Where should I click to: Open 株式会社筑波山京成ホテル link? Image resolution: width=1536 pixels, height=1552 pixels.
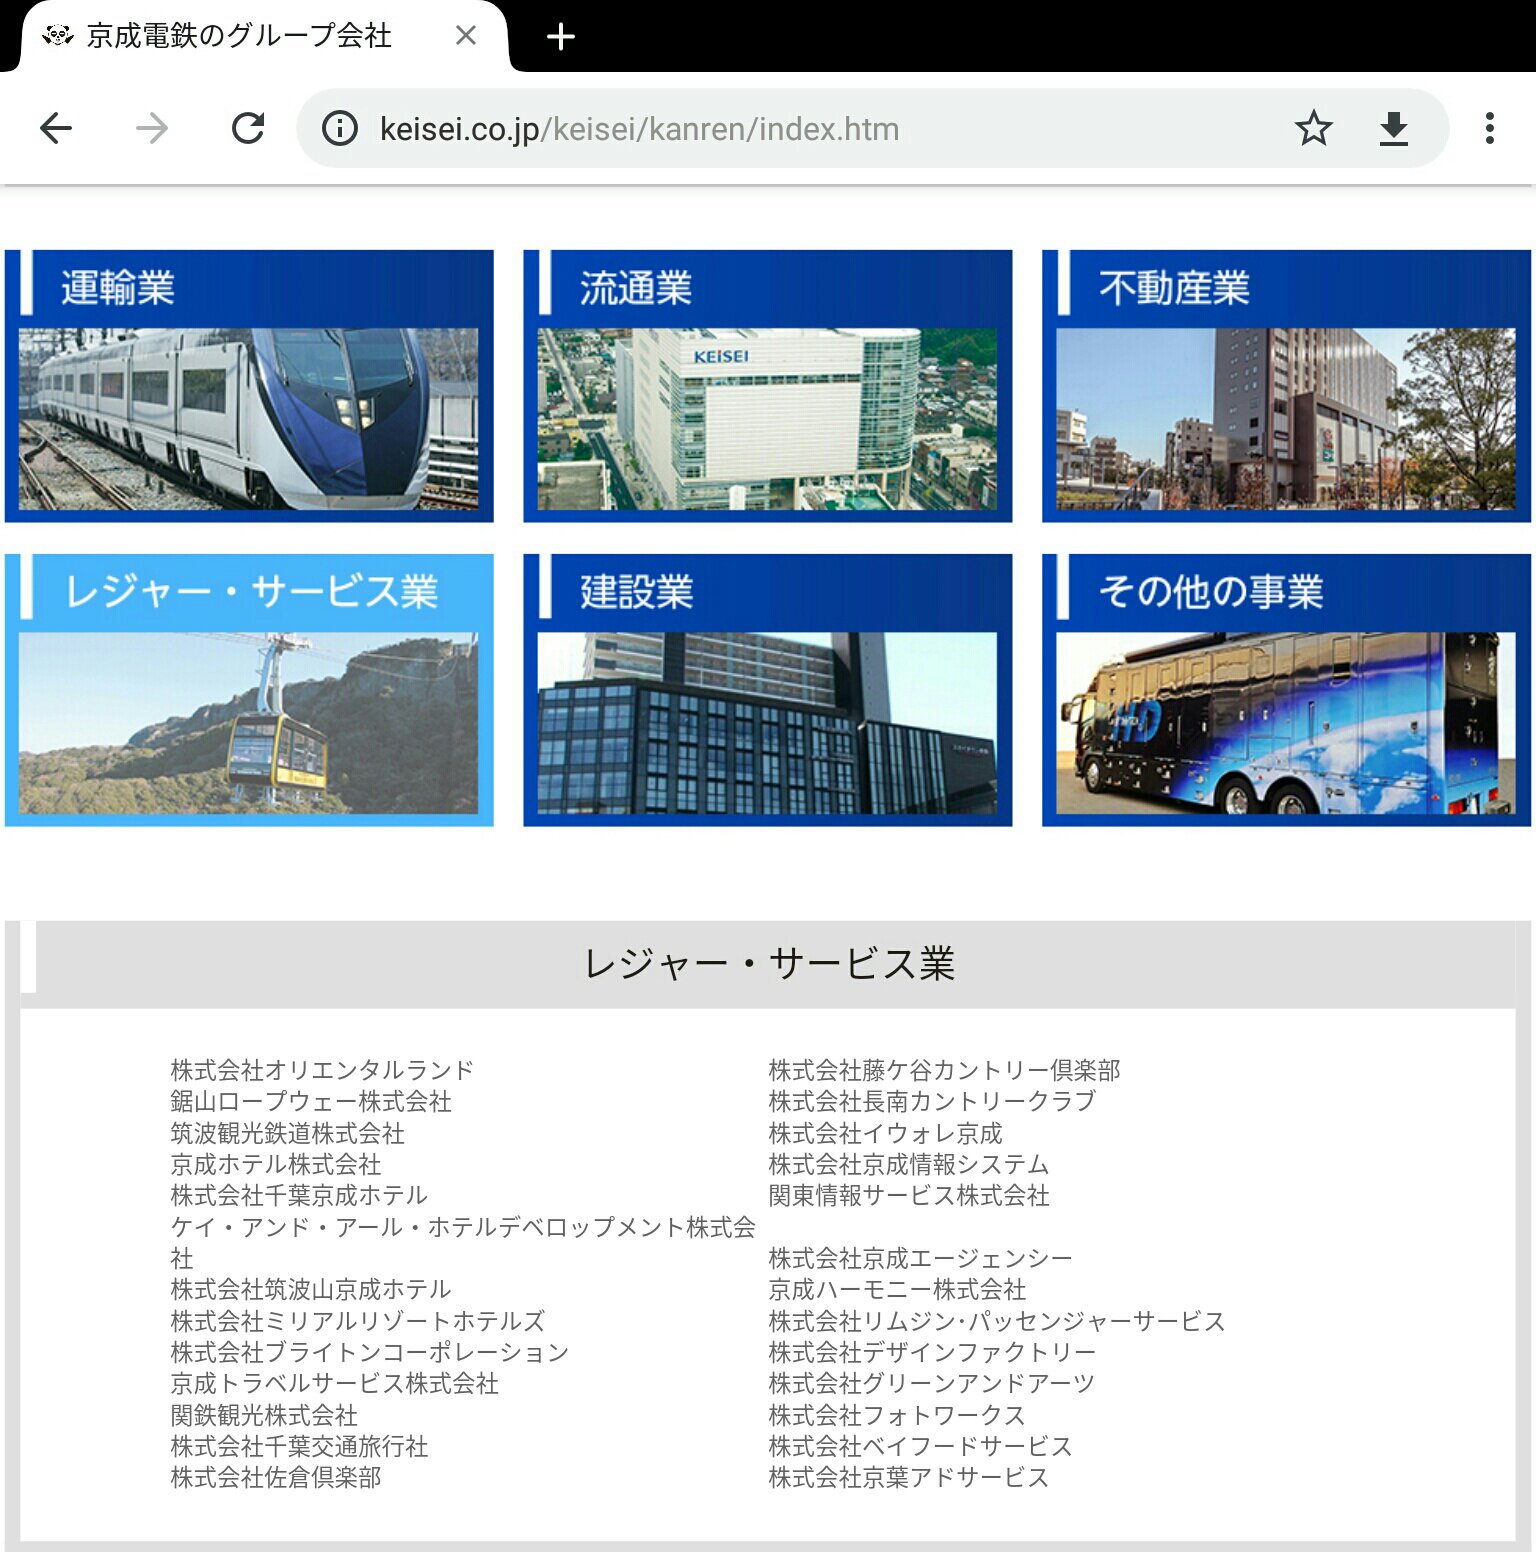click(x=311, y=1289)
